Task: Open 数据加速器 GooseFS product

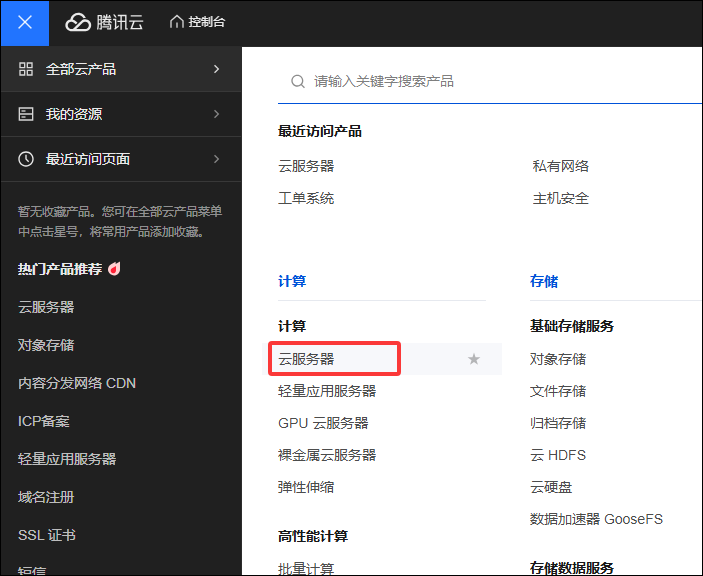Action: click(596, 519)
